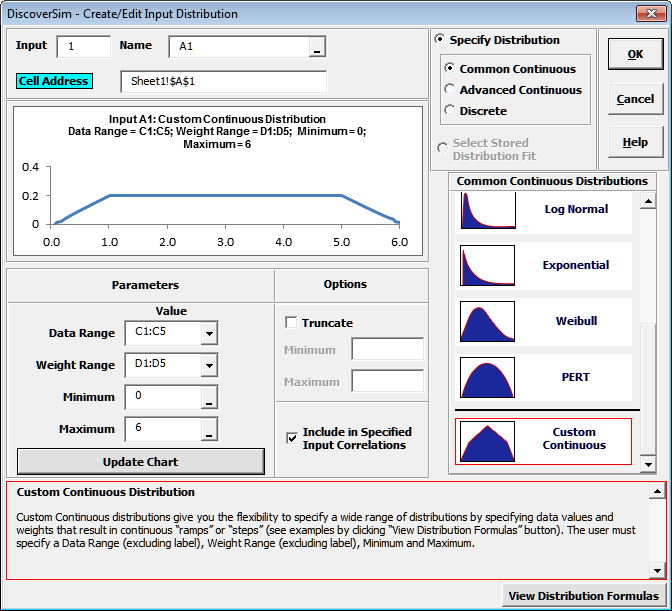Click the Maximum parameter cell picker button

tap(208, 430)
